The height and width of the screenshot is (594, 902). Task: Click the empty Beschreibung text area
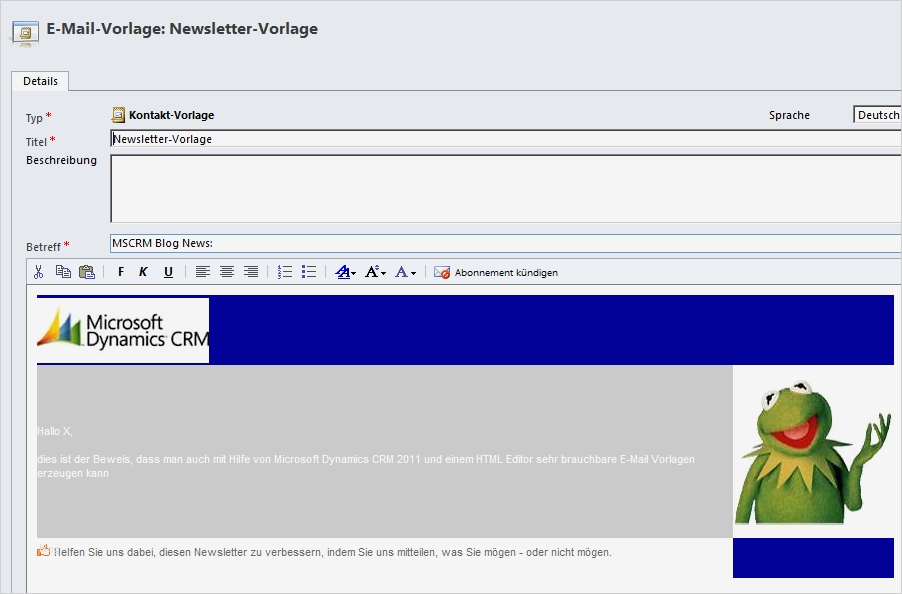coord(506,189)
